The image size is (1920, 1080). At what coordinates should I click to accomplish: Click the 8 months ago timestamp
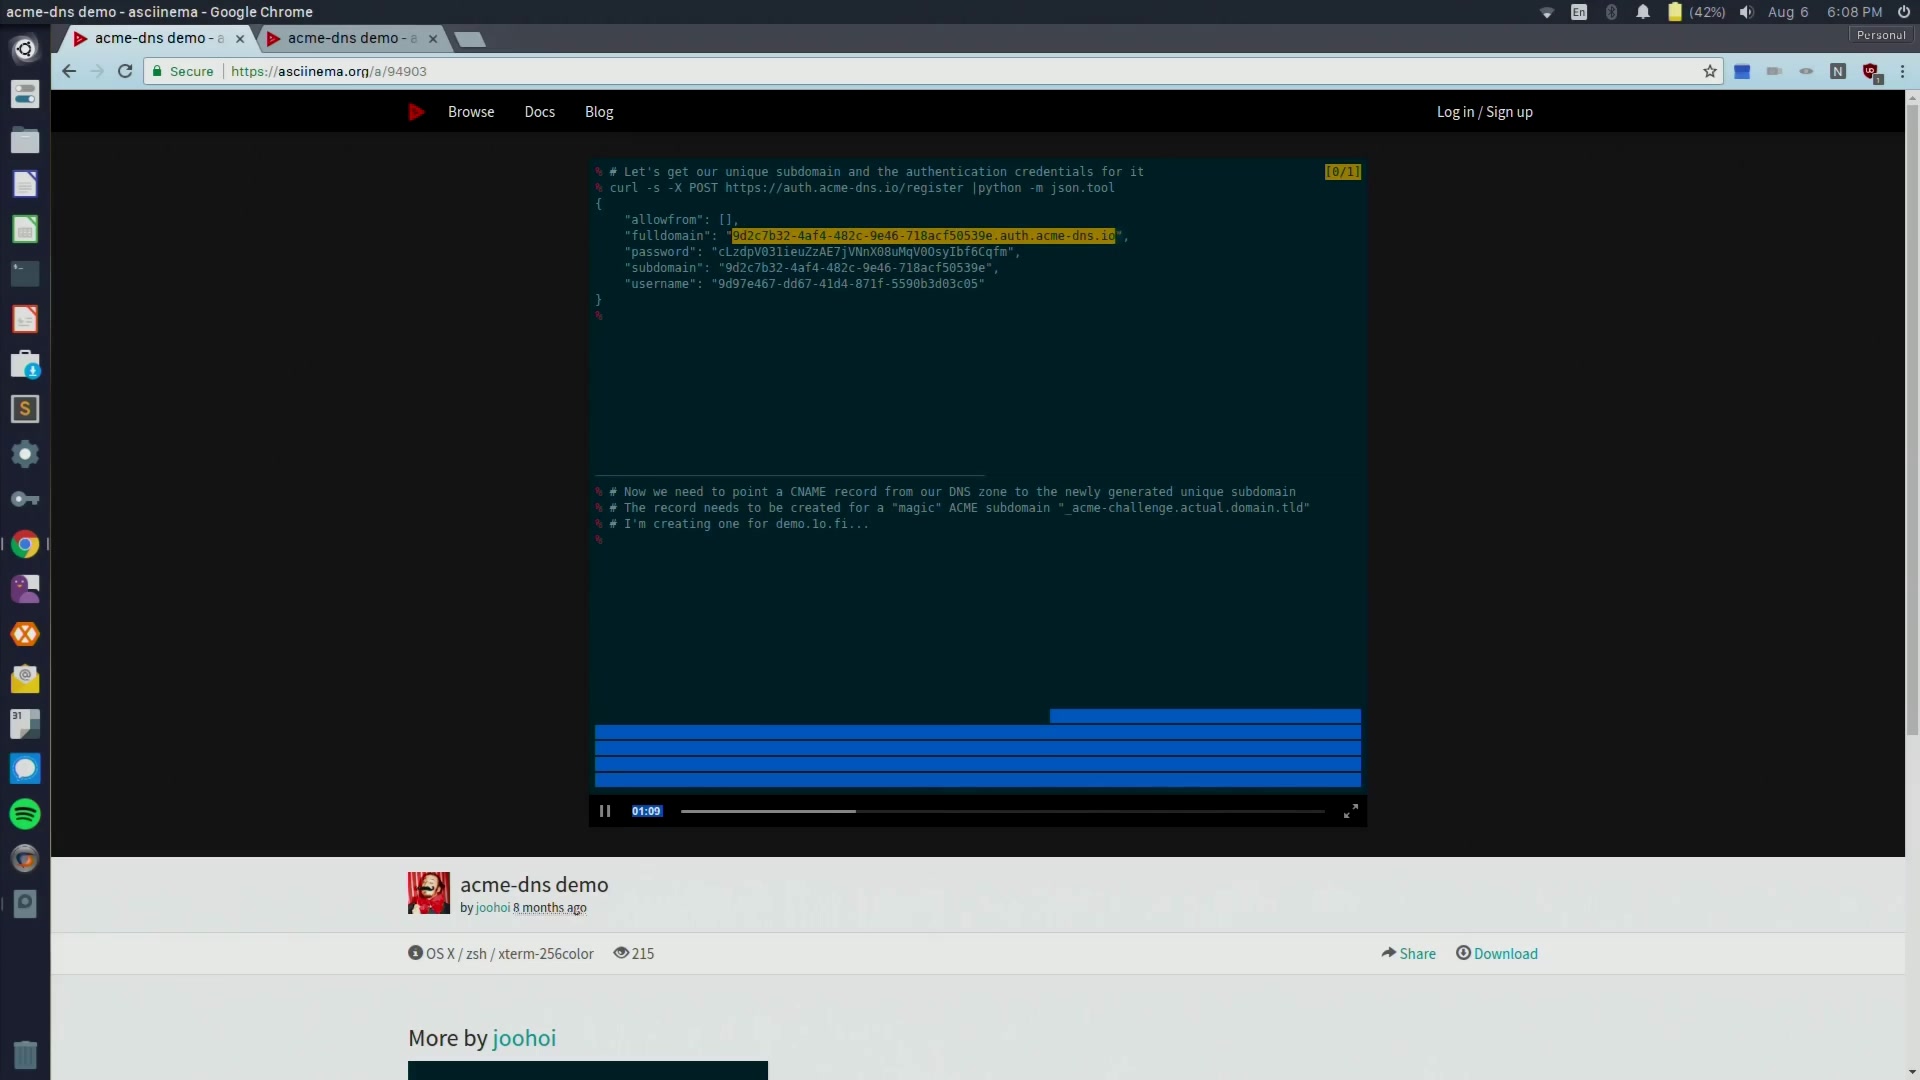[x=550, y=908]
